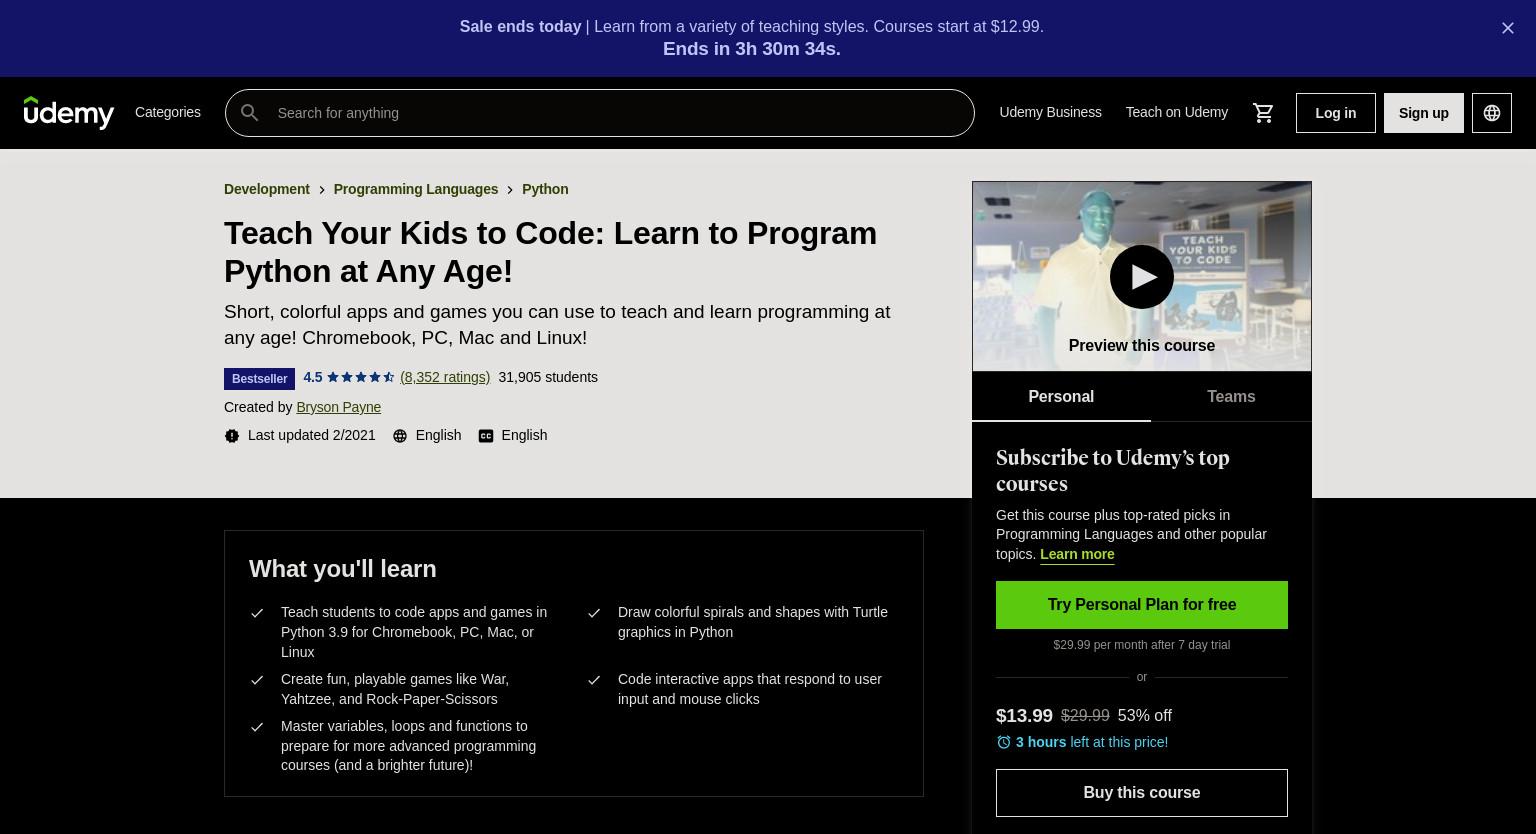The height and width of the screenshot is (834, 1536).
Task: Switch to the Personal tab
Action: [x=1061, y=396]
